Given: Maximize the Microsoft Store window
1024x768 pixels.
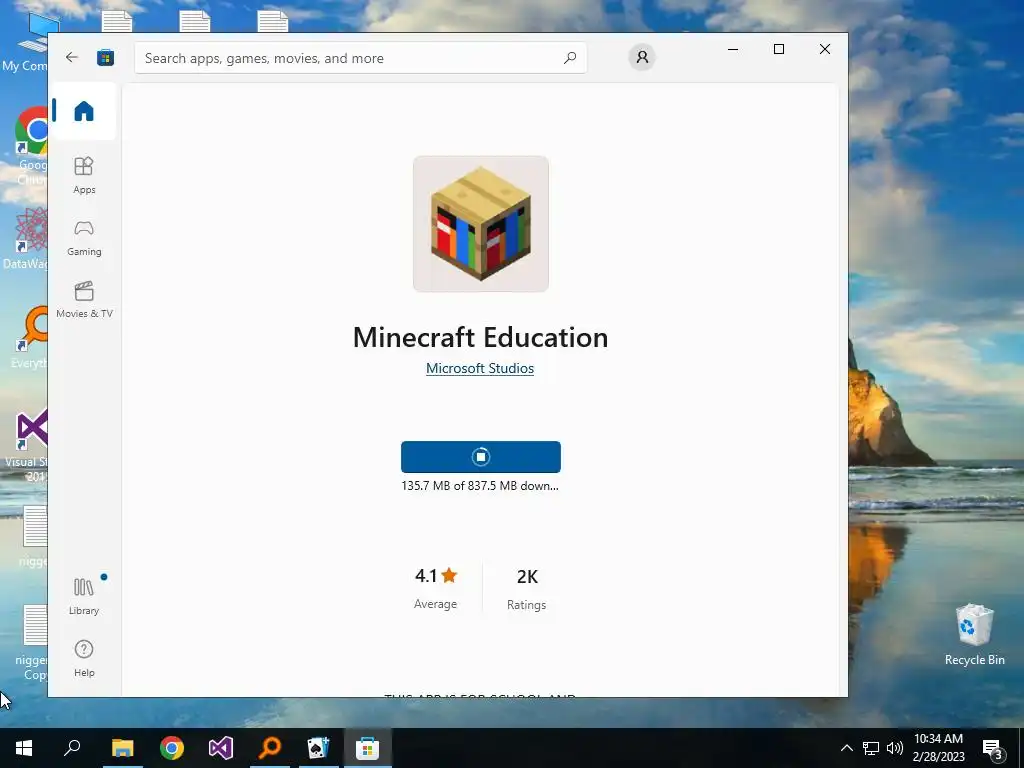Looking at the screenshot, I should [778, 49].
